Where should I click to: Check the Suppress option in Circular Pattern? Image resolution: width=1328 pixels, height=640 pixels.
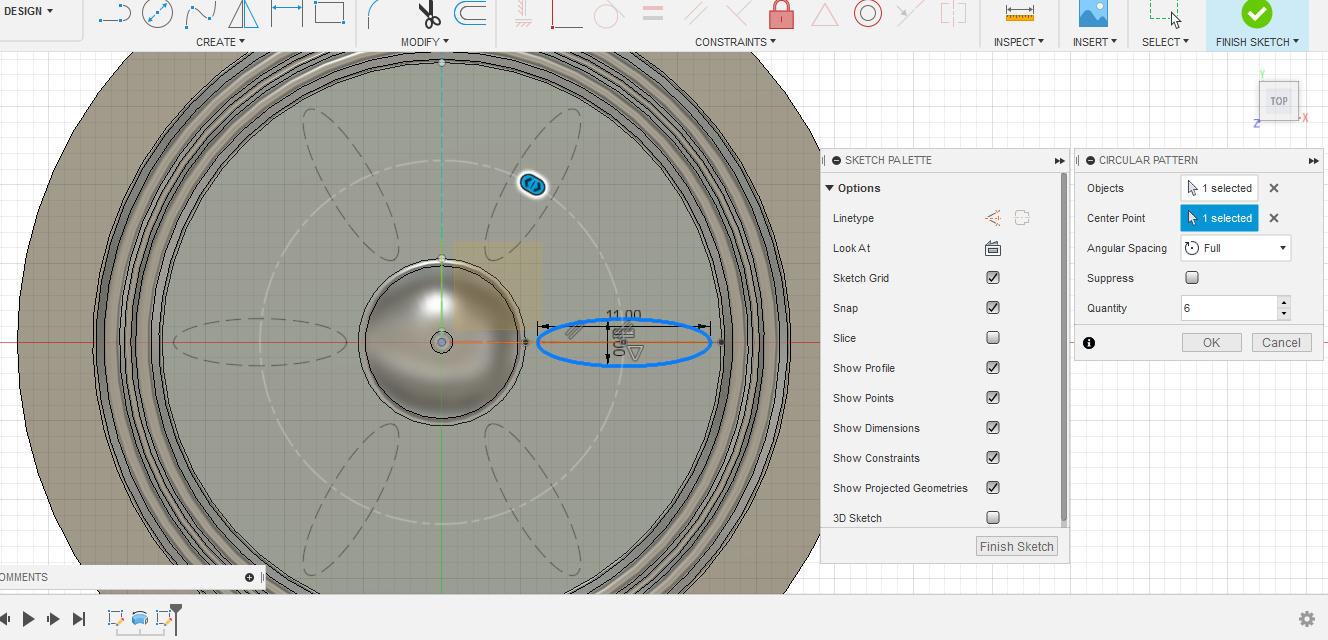click(x=1191, y=277)
